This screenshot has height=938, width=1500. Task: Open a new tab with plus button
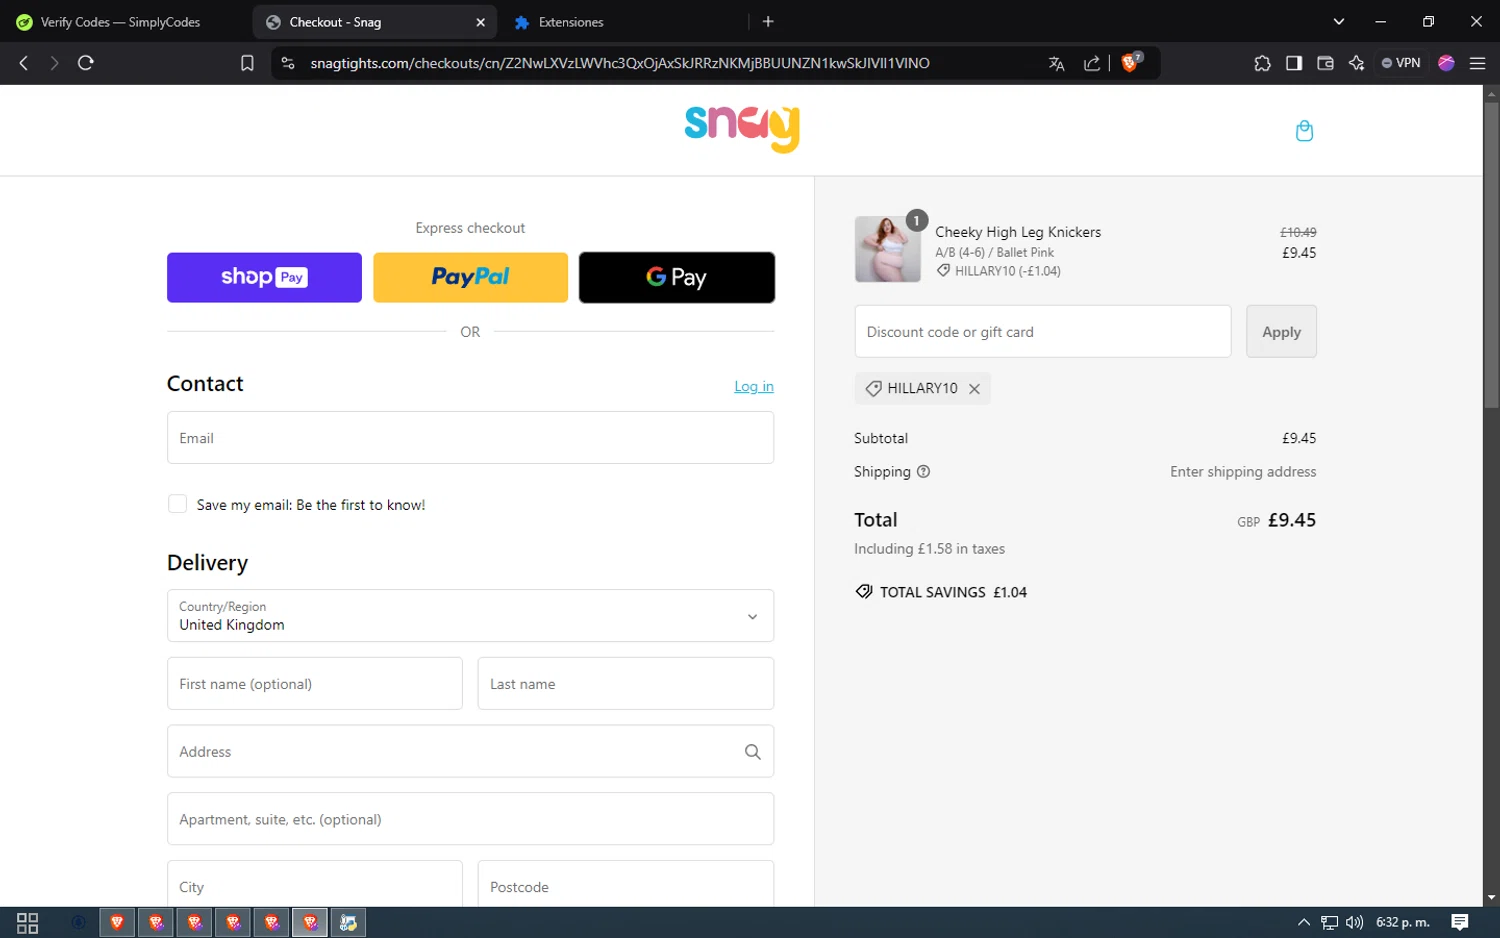768,22
